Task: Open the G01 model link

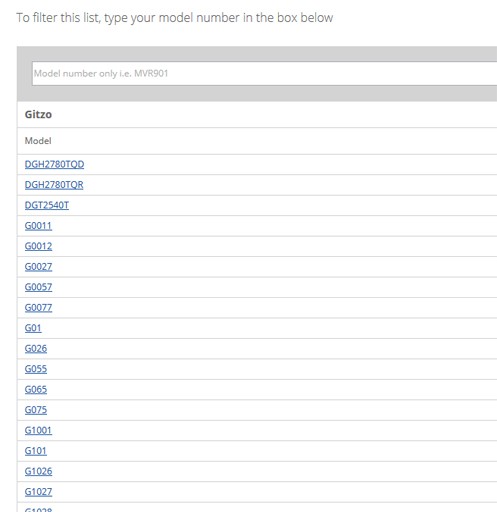Action: tap(33, 328)
